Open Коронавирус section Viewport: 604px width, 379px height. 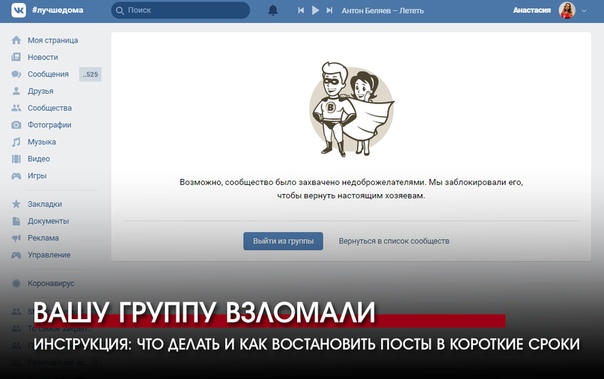(51, 283)
